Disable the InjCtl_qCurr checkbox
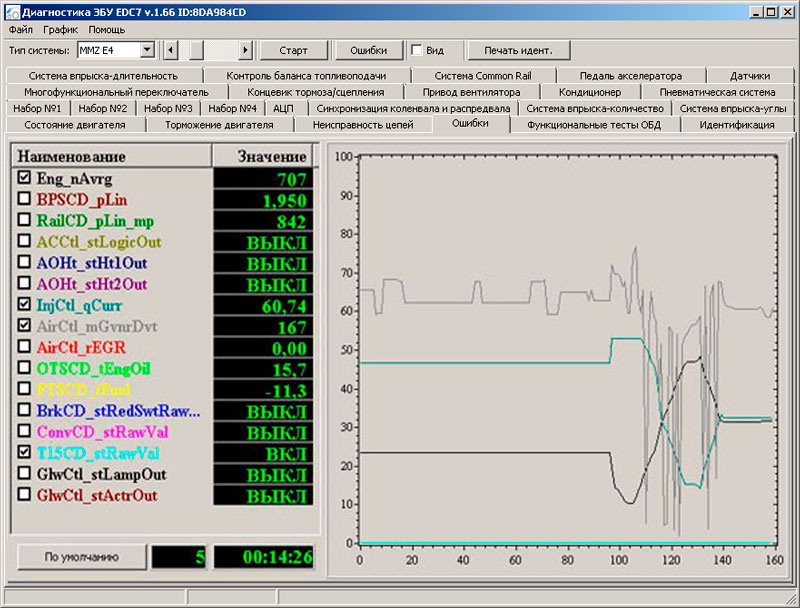The height and width of the screenshot is (608, 800). [x=24, y=305]
